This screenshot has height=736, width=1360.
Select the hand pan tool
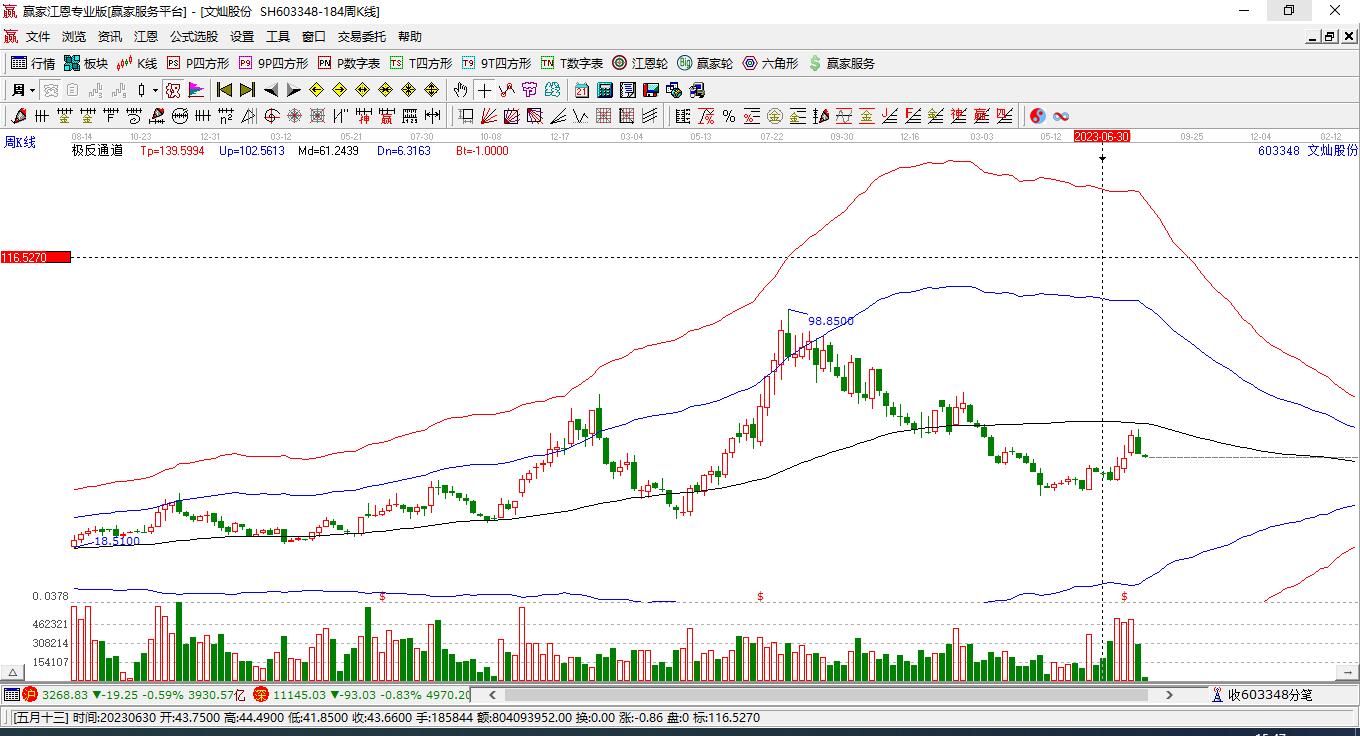[461, 90]
